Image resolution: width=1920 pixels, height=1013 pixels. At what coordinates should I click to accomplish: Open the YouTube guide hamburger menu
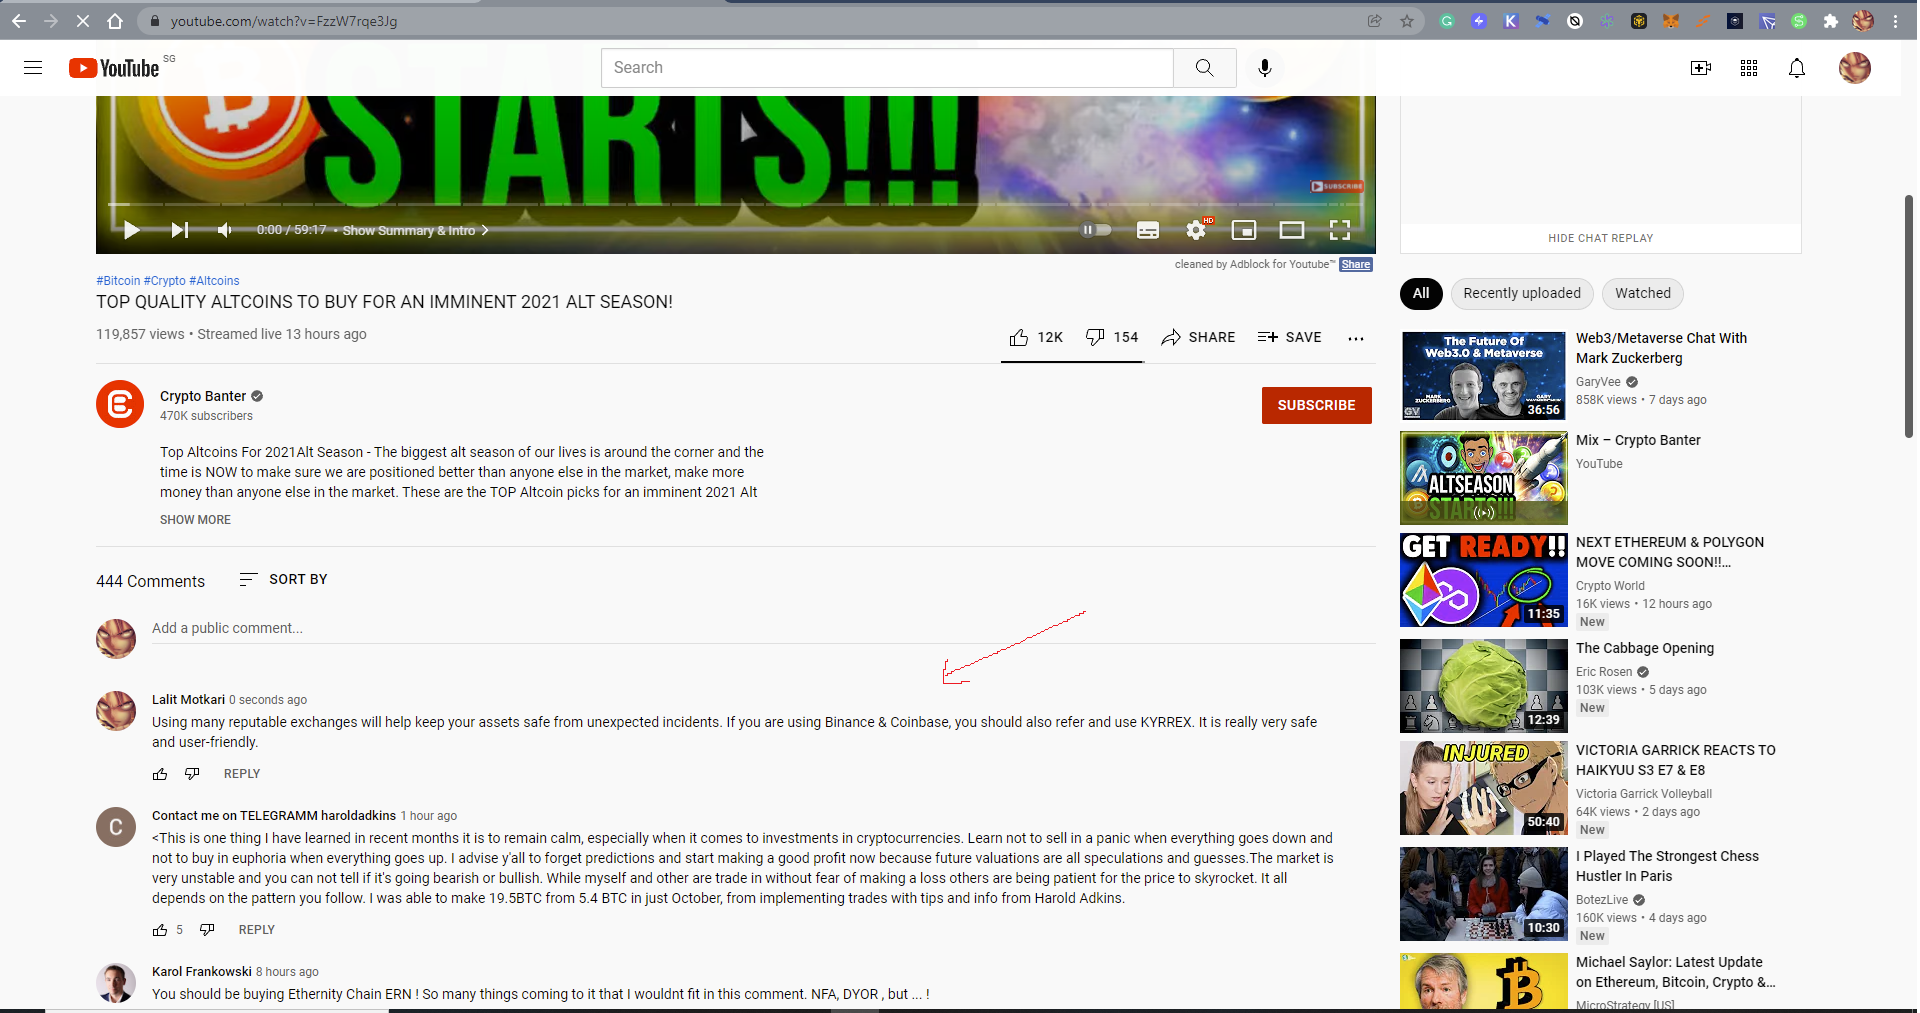pos(33,68)
